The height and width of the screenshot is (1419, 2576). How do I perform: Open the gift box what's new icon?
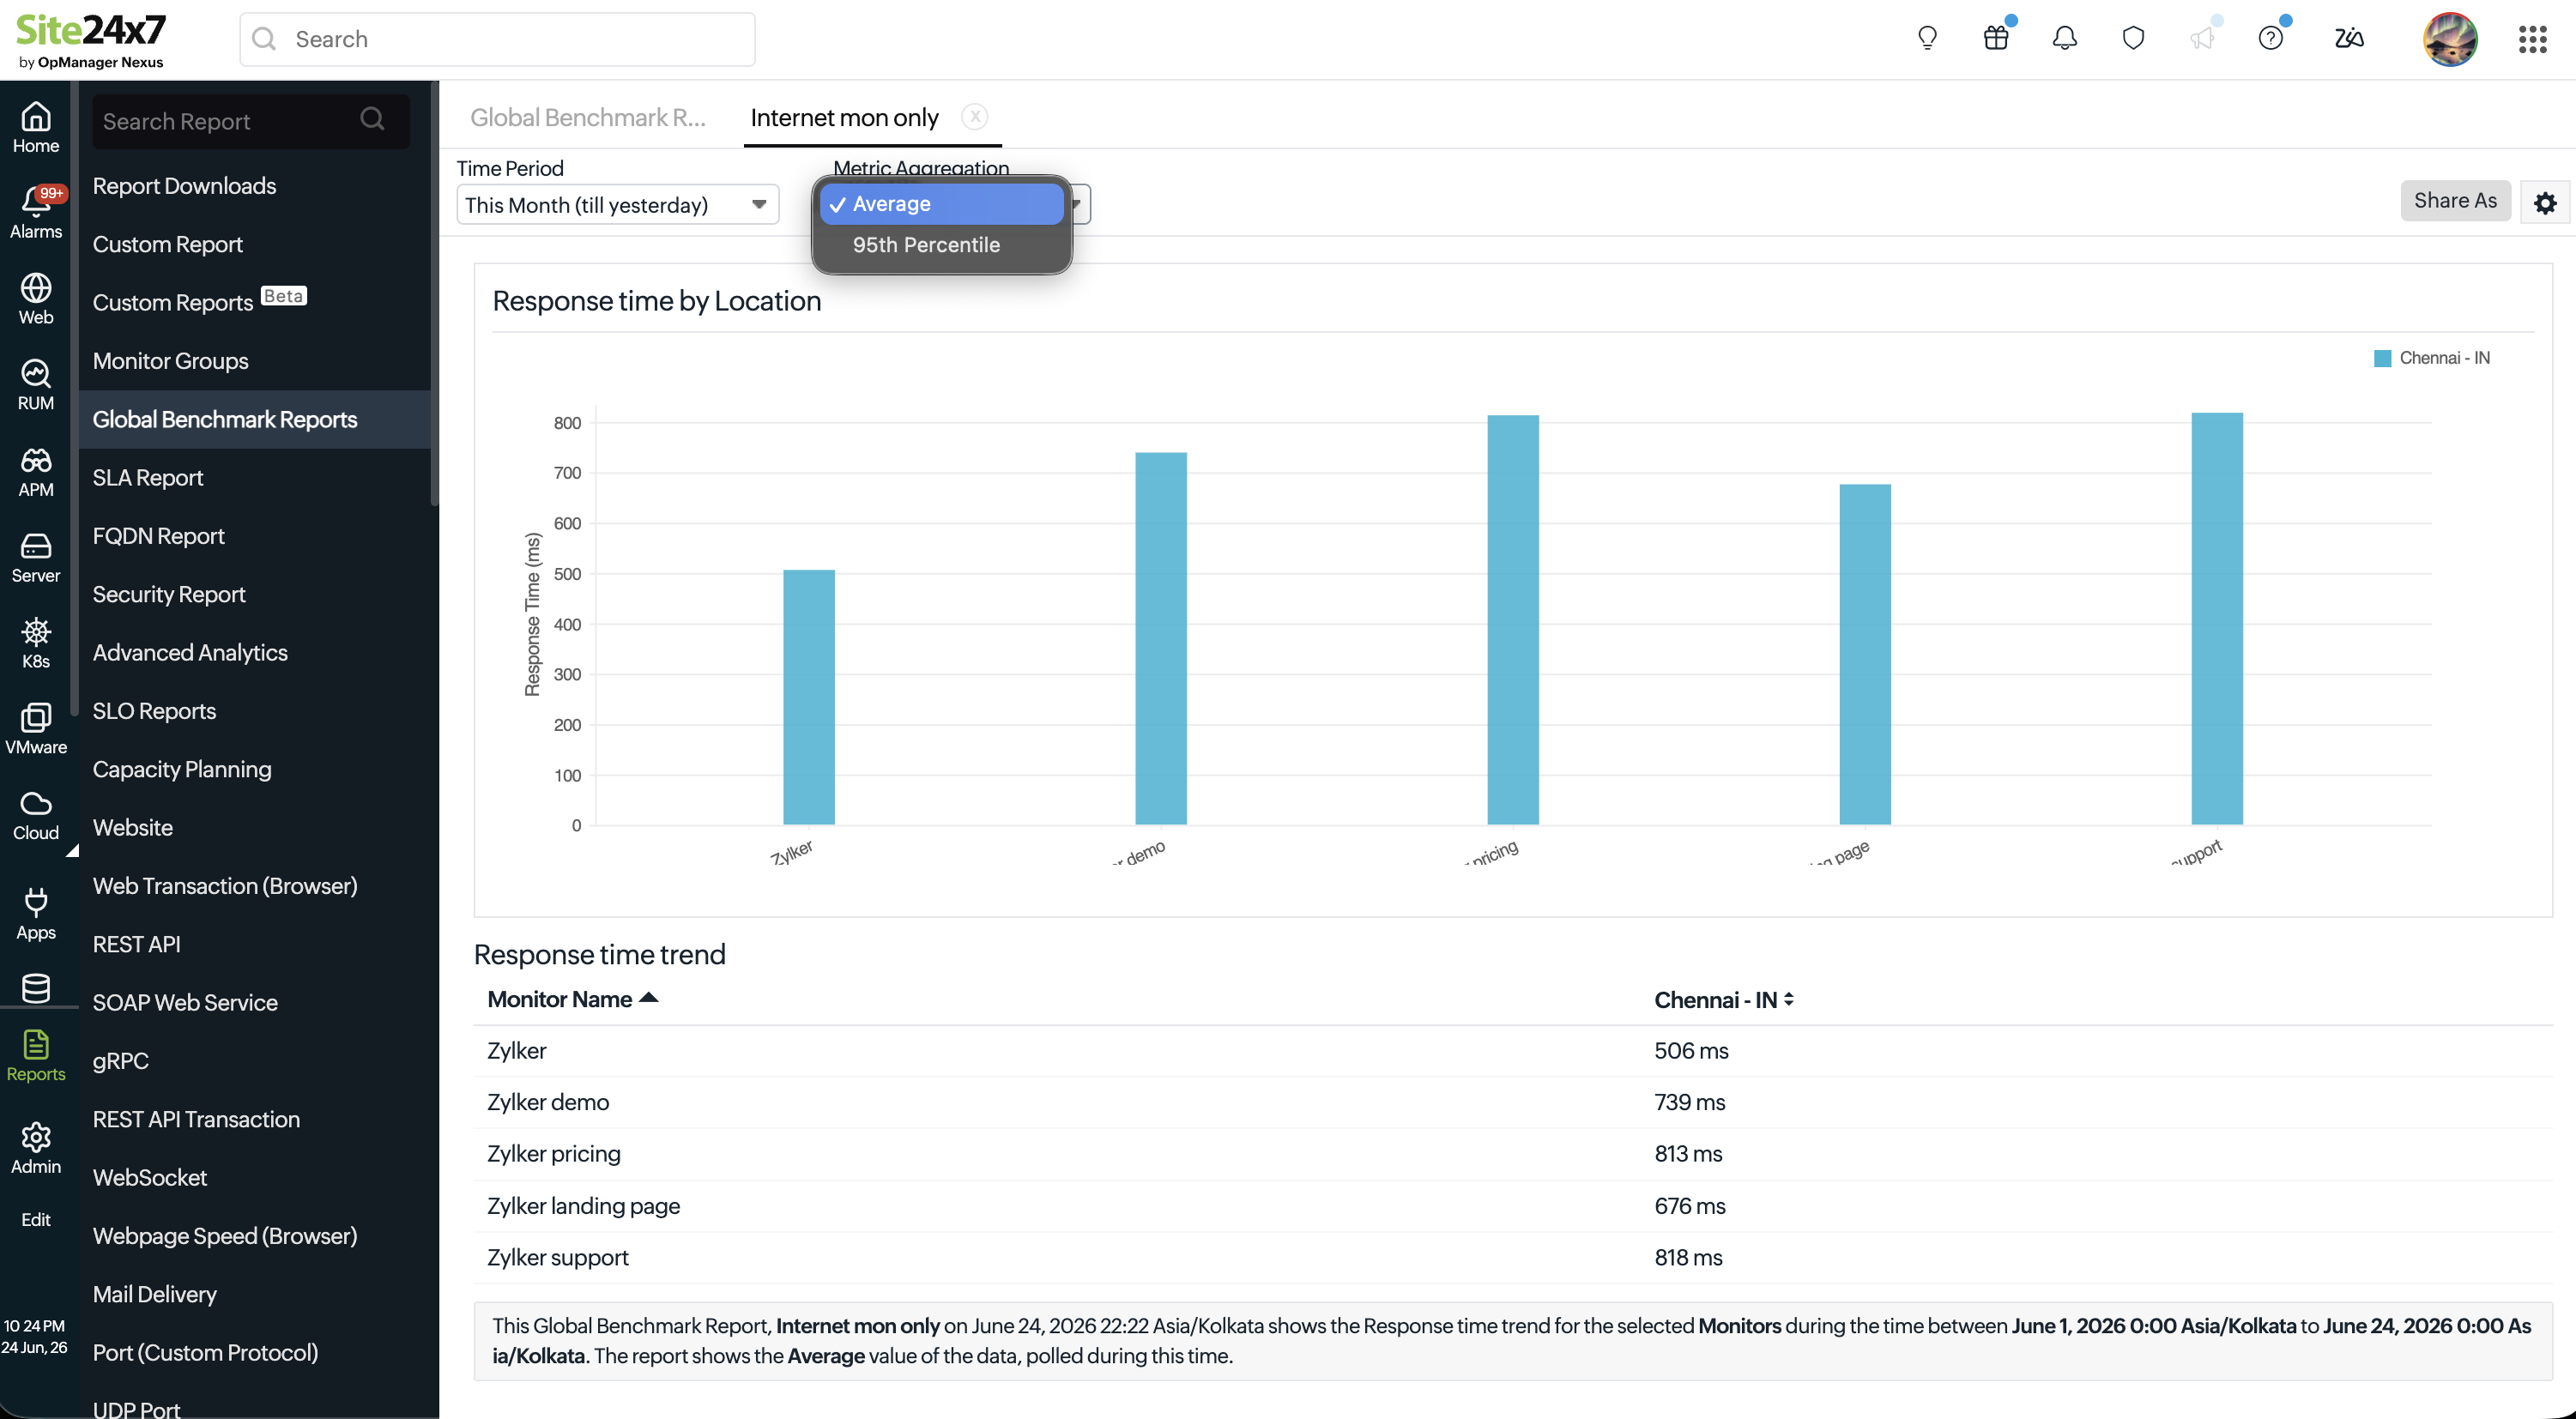coord(1996,38)
